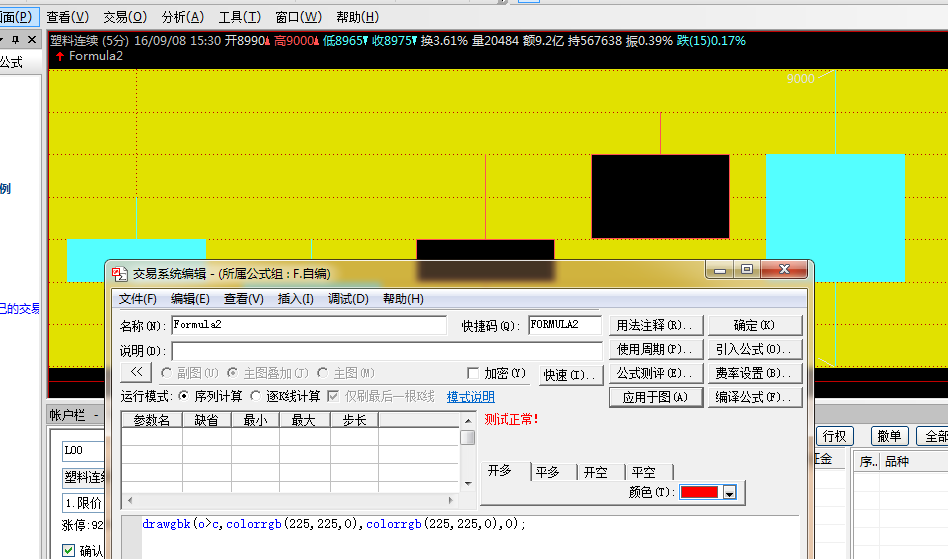The image size is (948, 559).
Task: Click the pin icon on the left panel
Action: [15, 39]
